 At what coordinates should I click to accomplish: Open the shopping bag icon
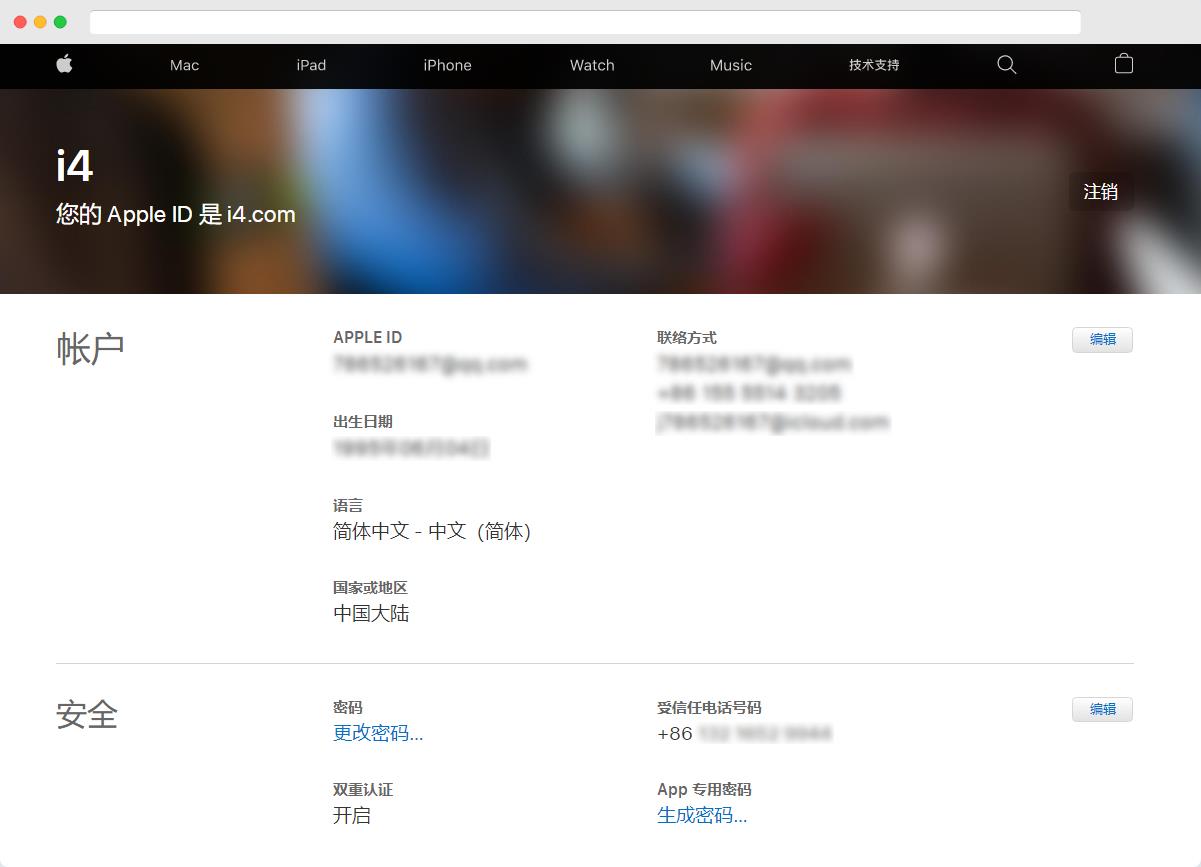click(1123, 64)
